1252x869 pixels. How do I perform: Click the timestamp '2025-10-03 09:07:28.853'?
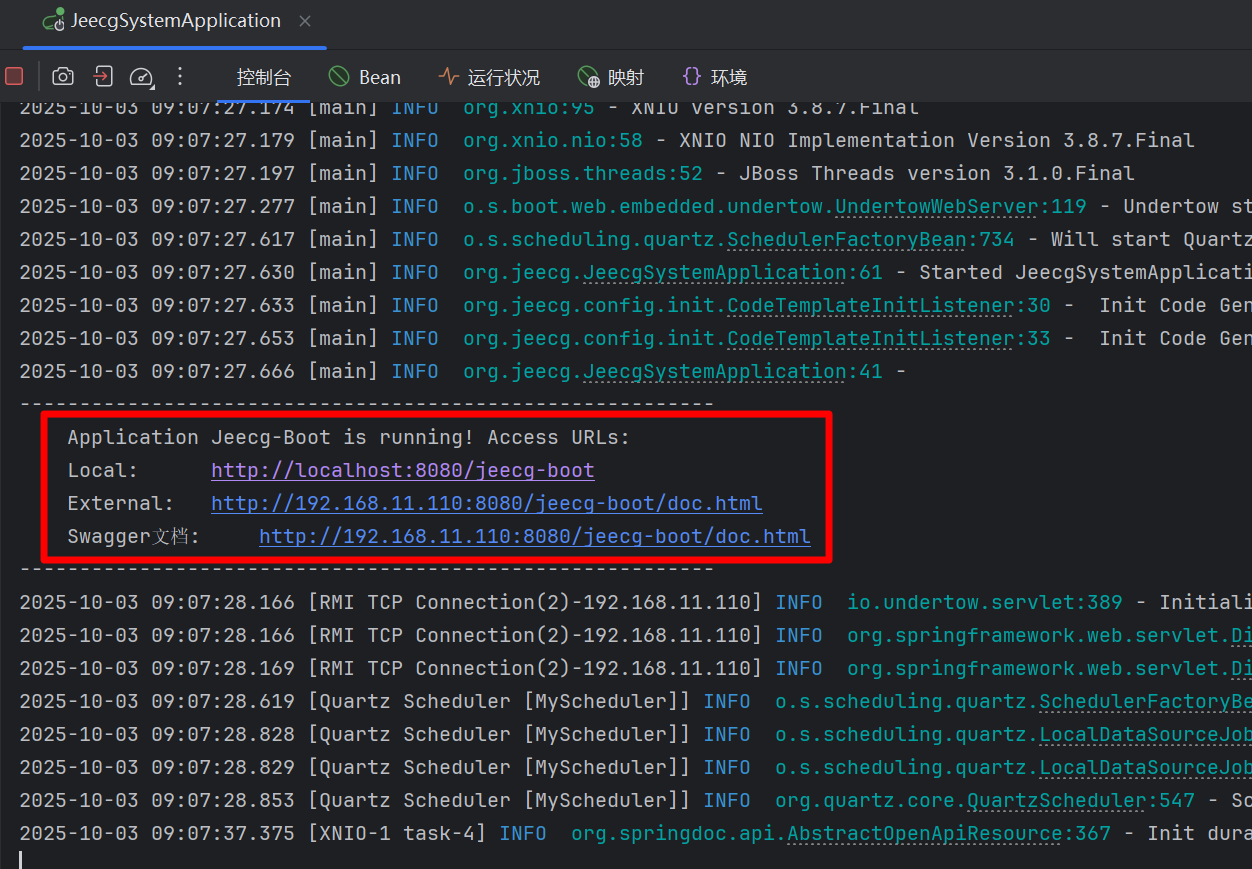click(x=157, y=800)
